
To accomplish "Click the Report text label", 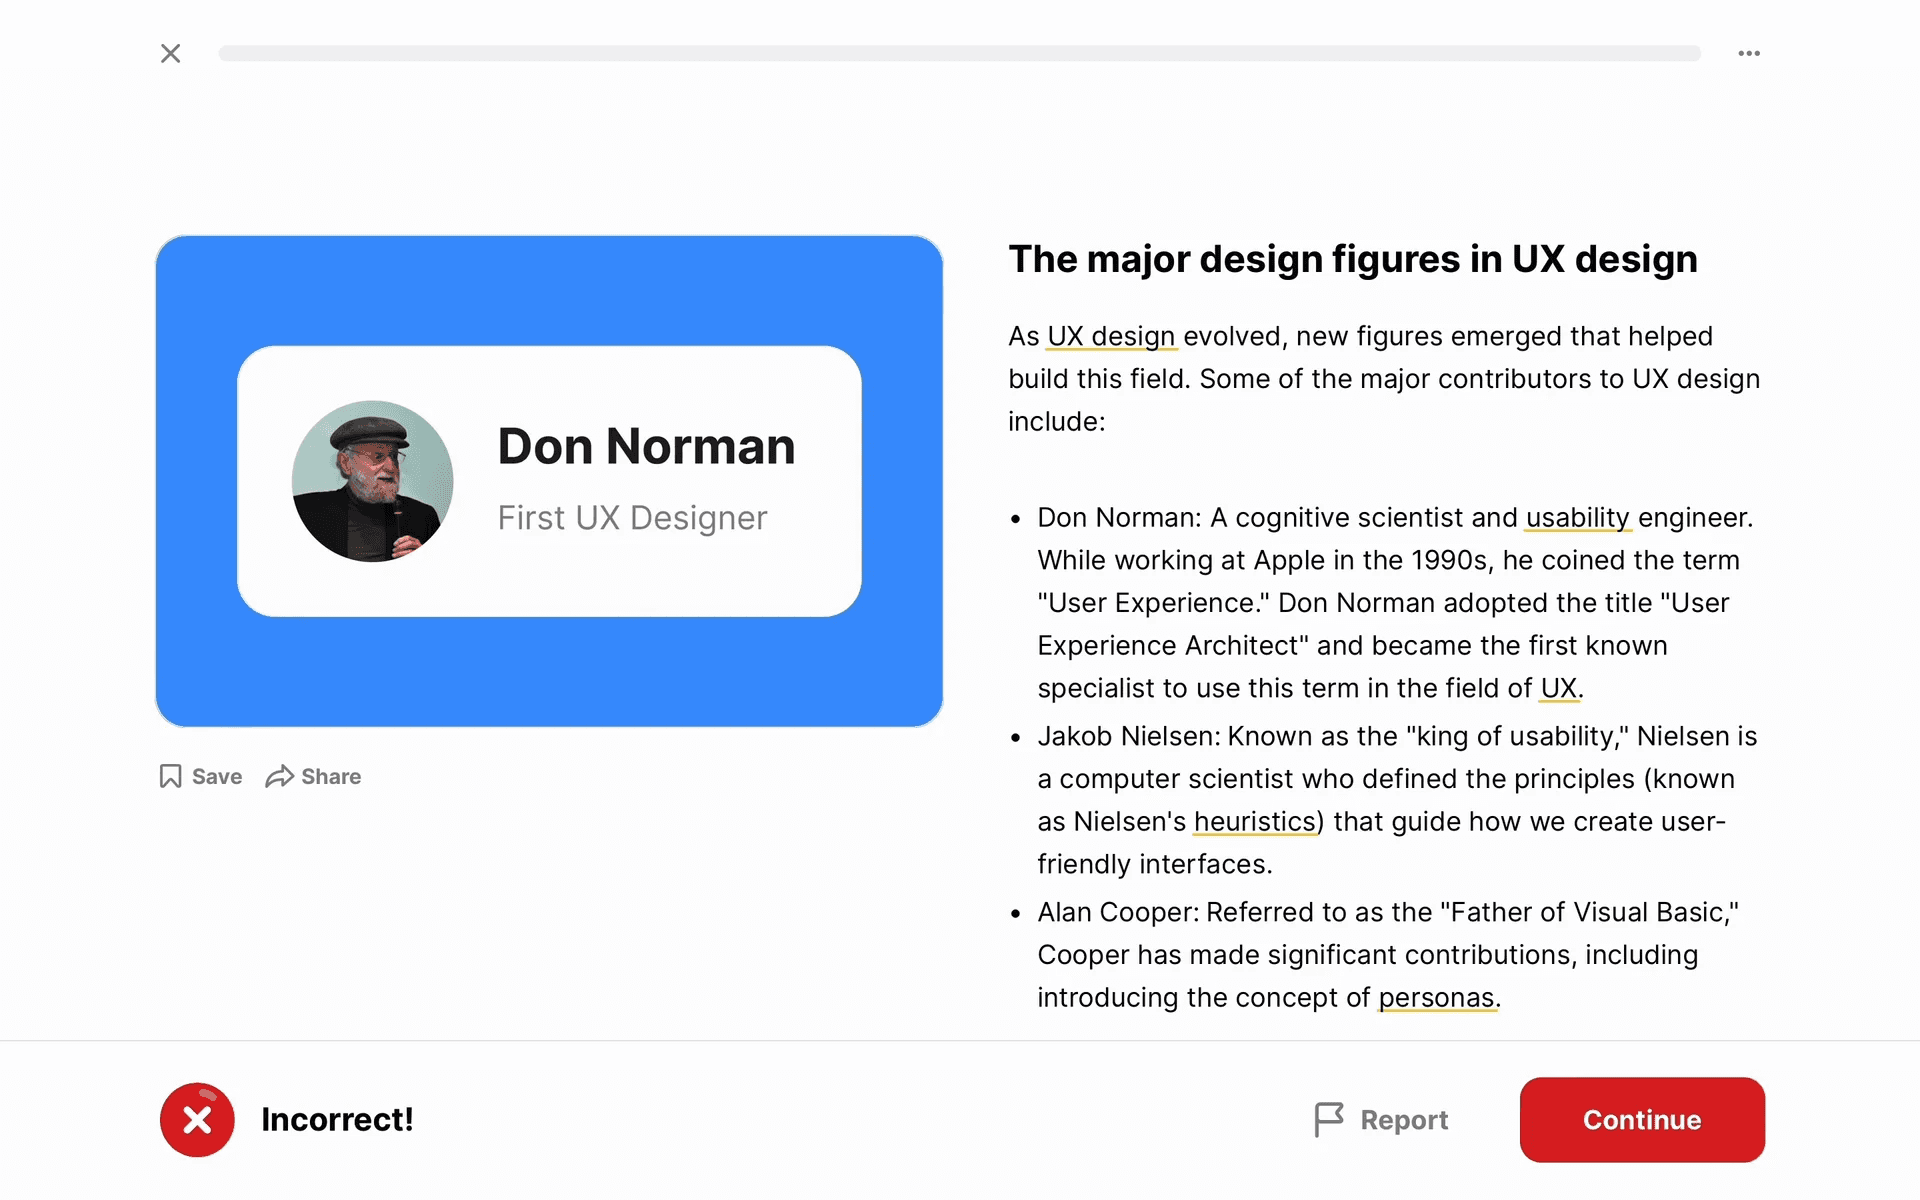I will 1403,1120.
